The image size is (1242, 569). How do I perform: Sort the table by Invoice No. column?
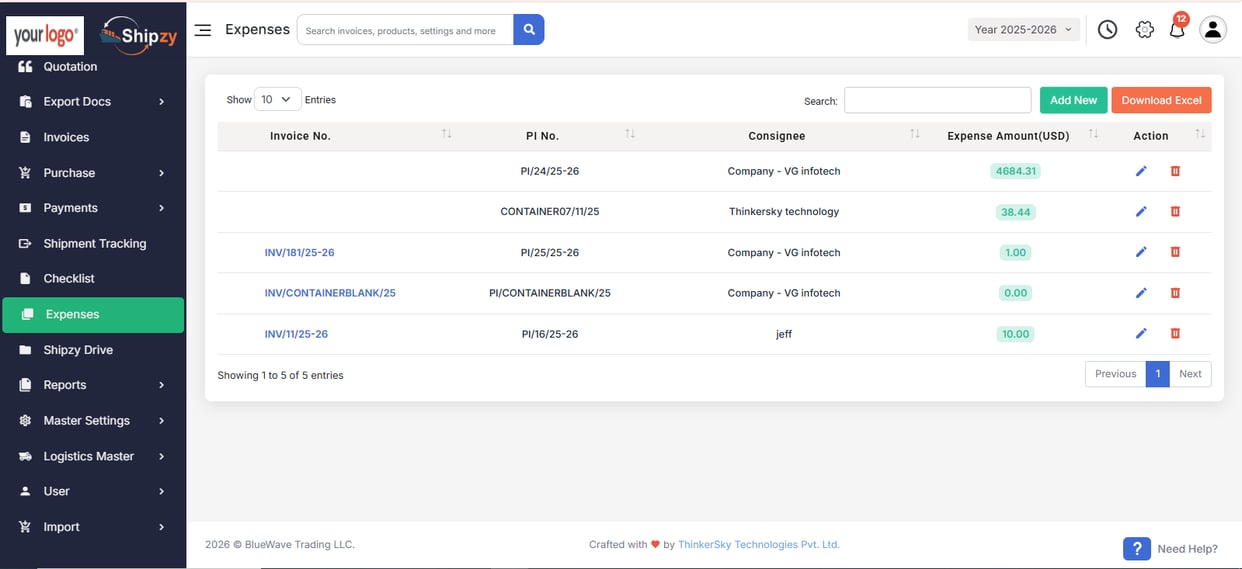pyautogui.click(x=300, y=136)
